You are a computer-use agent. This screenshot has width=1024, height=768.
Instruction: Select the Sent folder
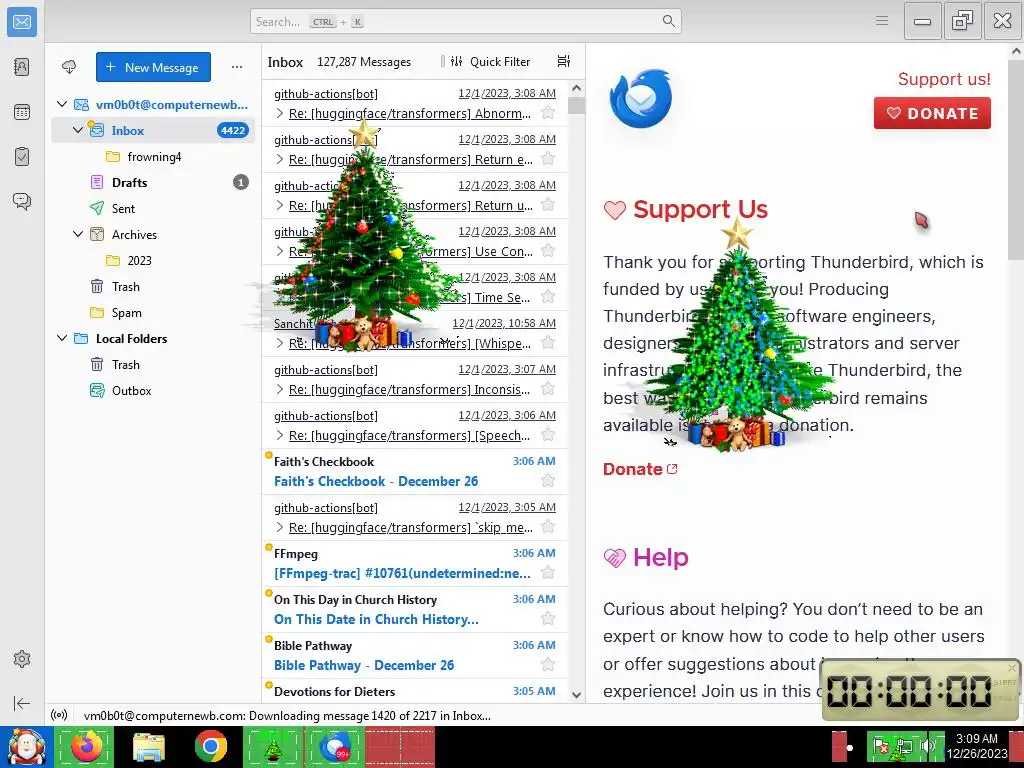pyautogui.click(x=153, y=208)
